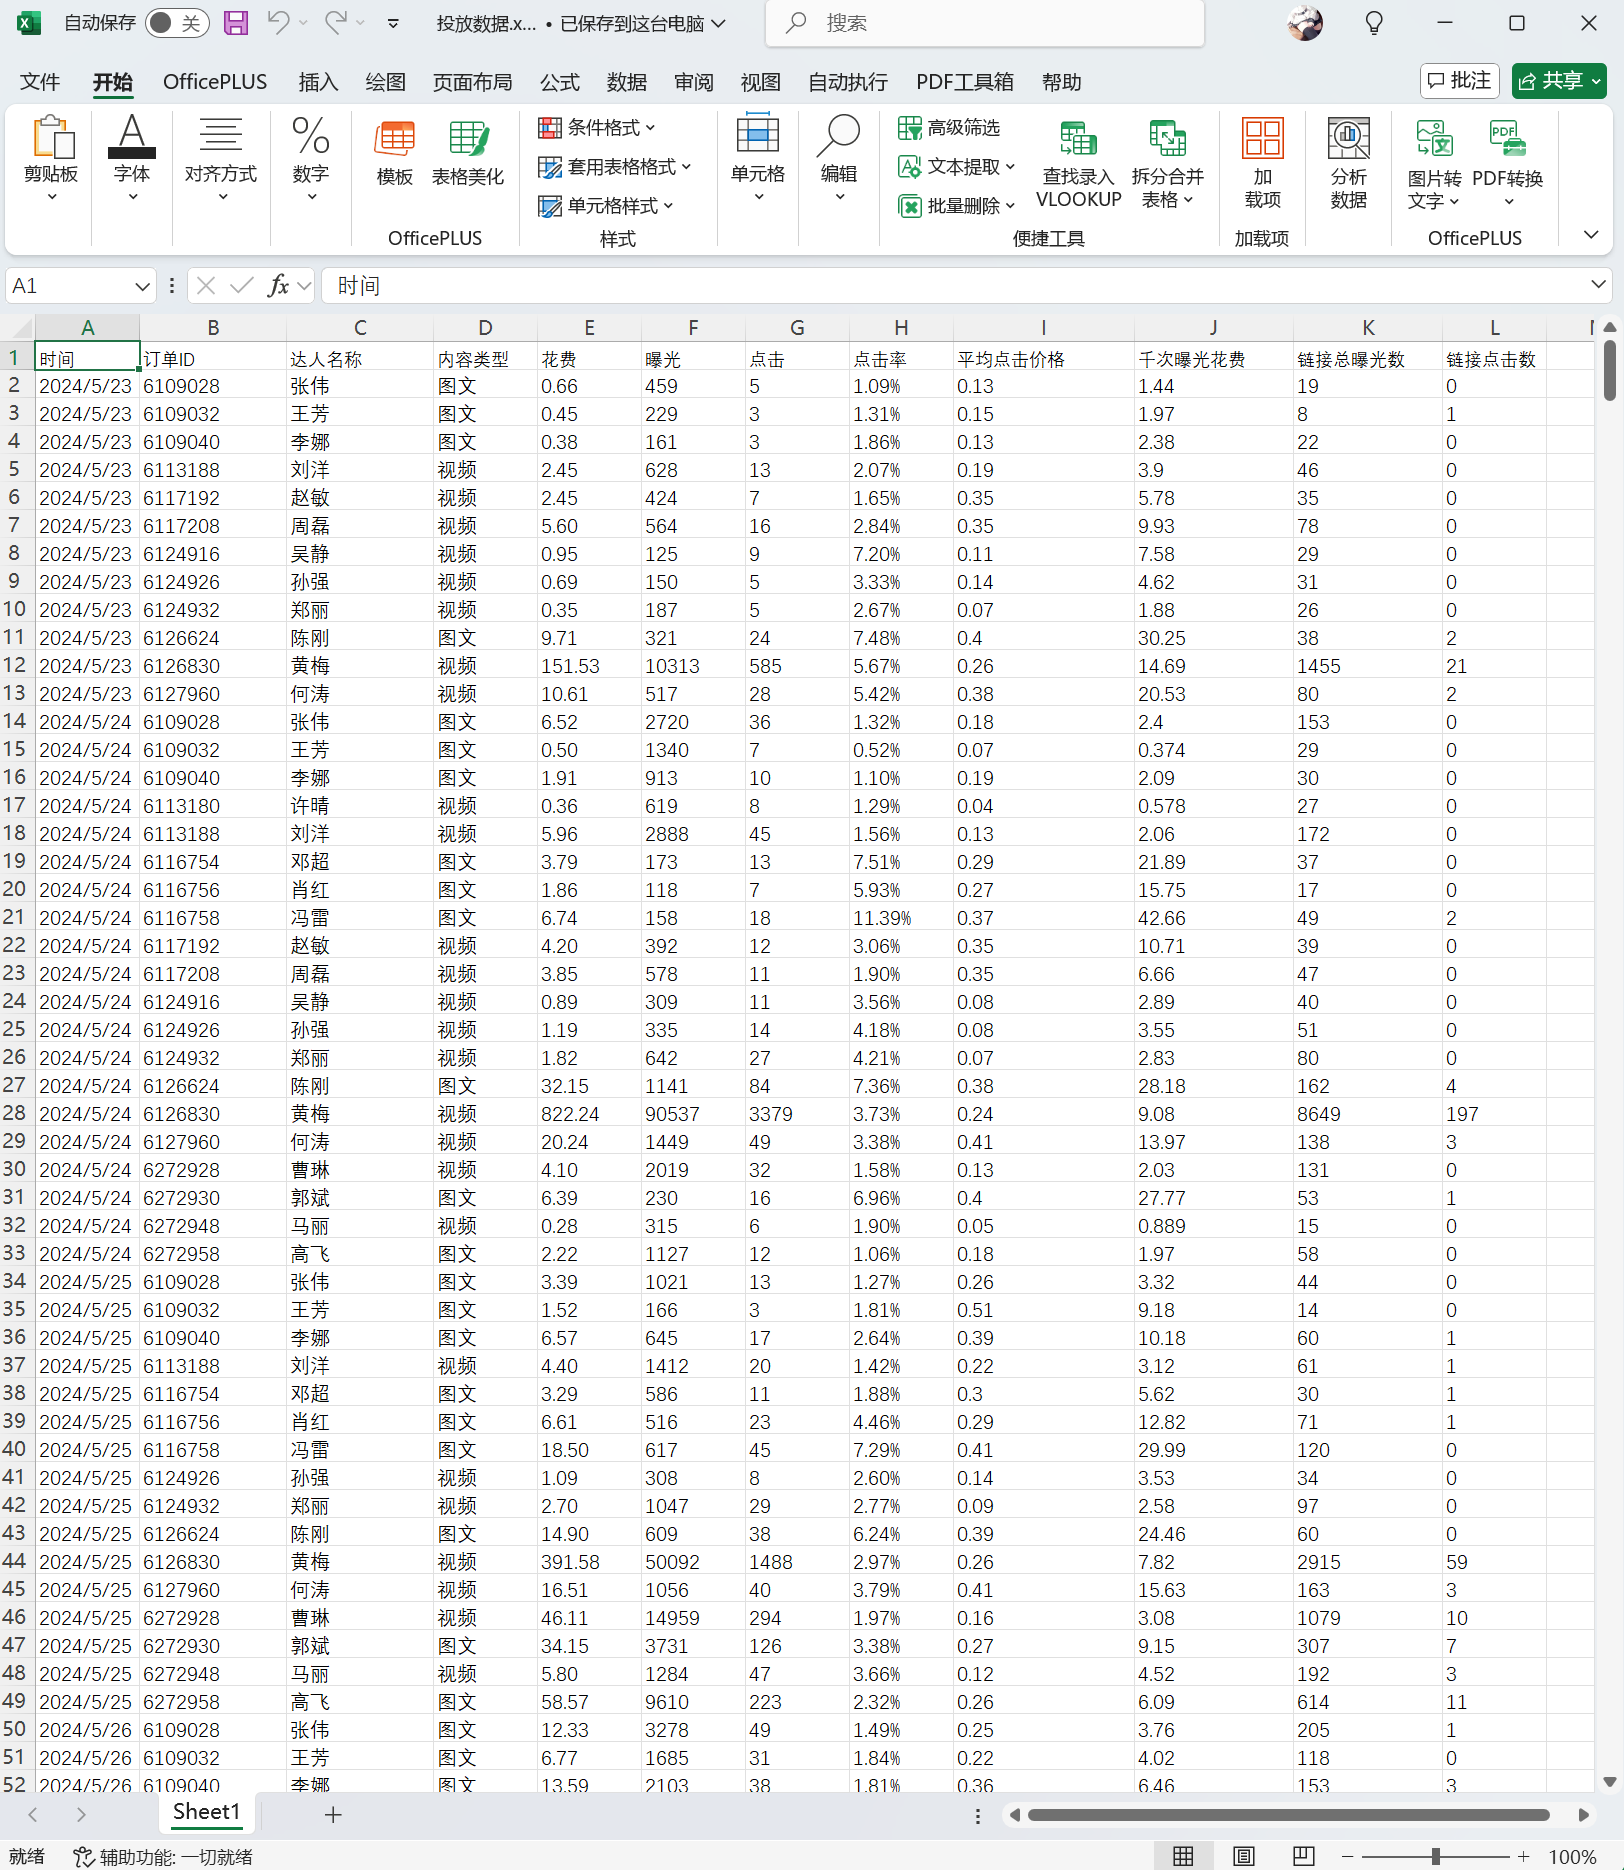Open the 表格美化 table beautify tool
The height and width of the screenshot is (1870, 1624).
click(x=467, y=152)
